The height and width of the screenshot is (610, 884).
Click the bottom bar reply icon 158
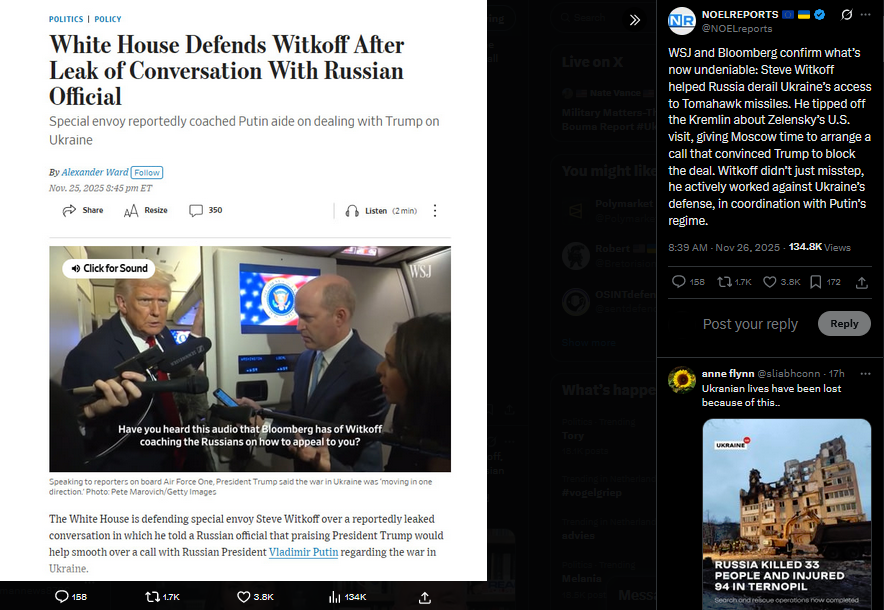click(61, 596)
